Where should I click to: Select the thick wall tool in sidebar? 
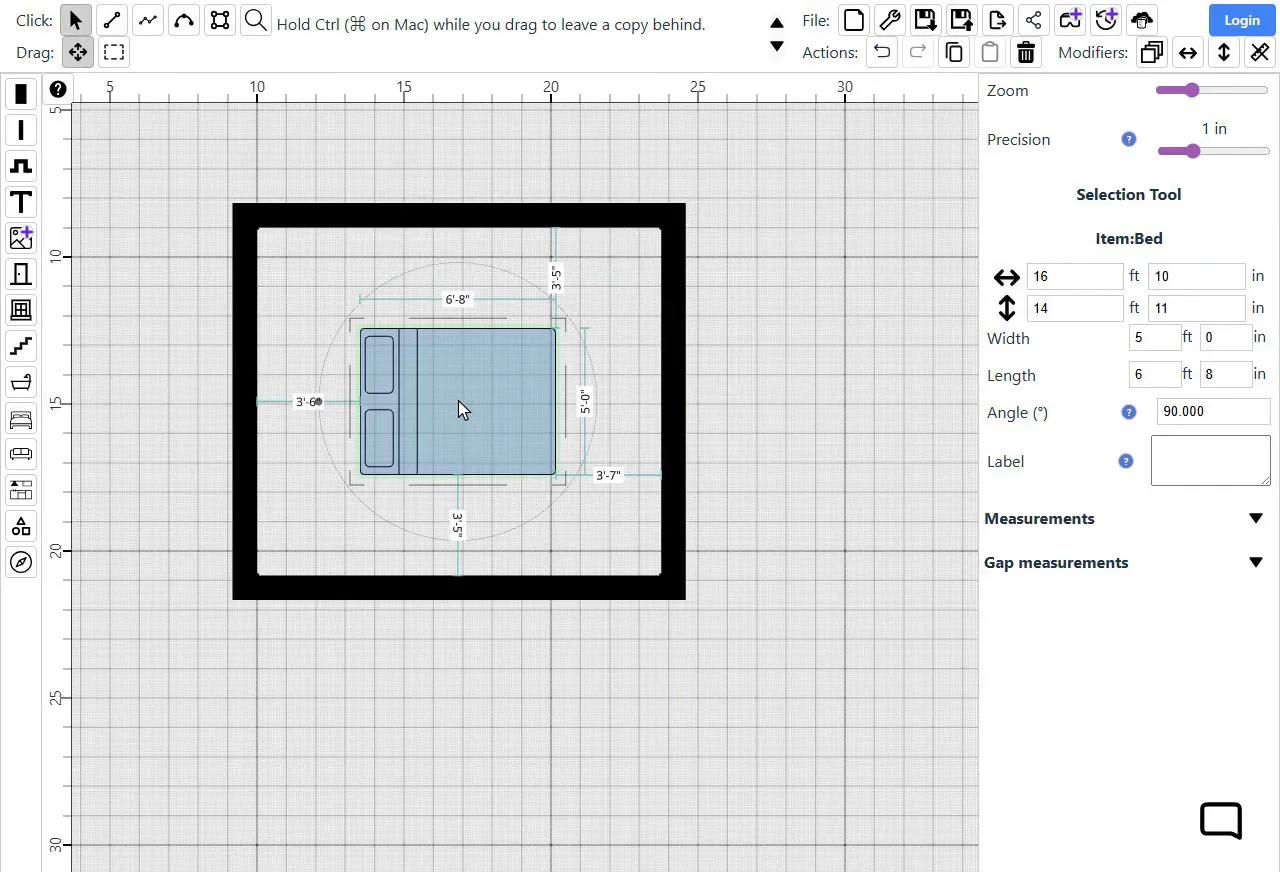point(21,94)
